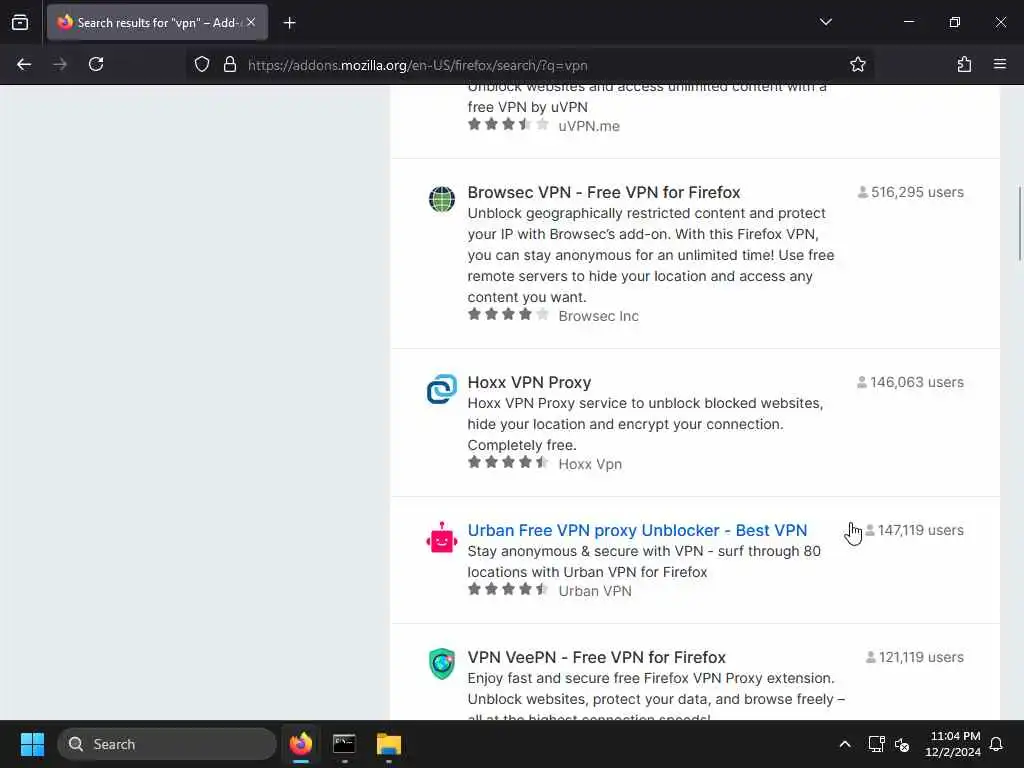Click the '121,119 users' count
Image resolution: width=1024 pixels, height=768 pixels.
point(914,657)
